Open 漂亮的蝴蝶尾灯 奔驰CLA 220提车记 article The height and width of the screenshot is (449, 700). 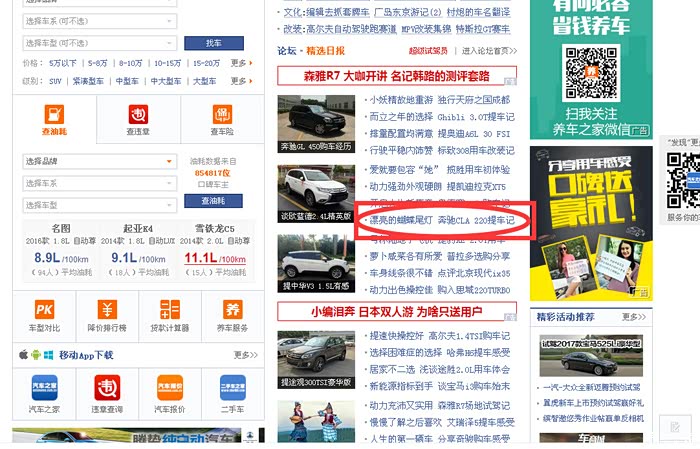442,220
